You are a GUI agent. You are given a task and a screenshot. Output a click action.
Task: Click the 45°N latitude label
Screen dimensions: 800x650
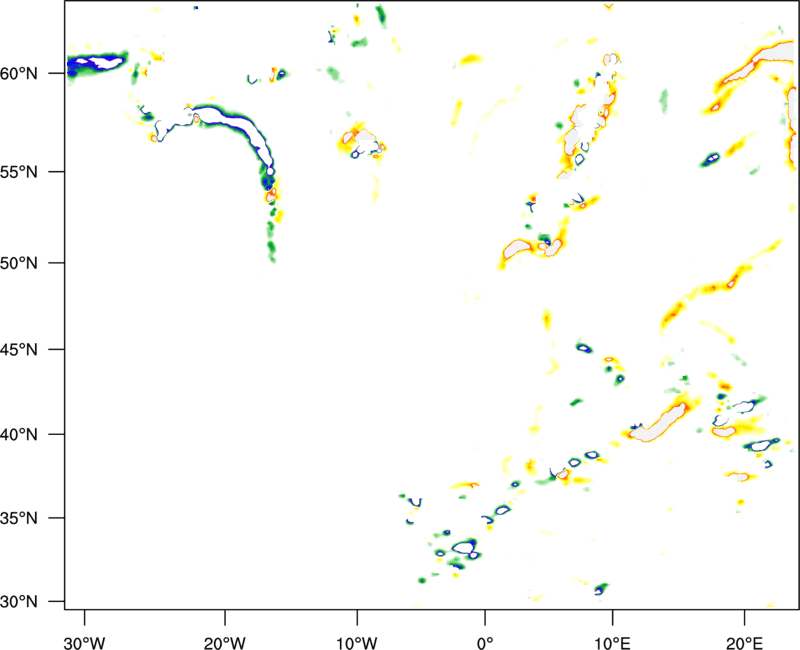click(19, 349)
